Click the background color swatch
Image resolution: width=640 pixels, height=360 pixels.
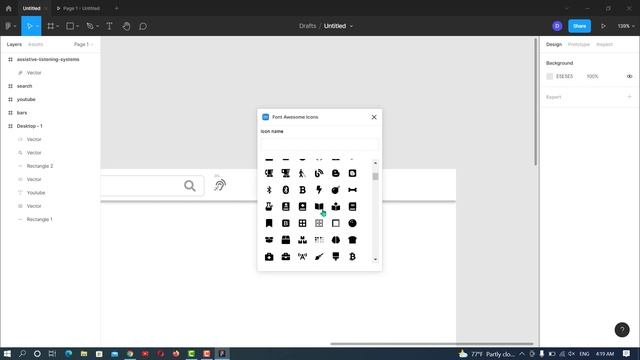pos(549,76)
